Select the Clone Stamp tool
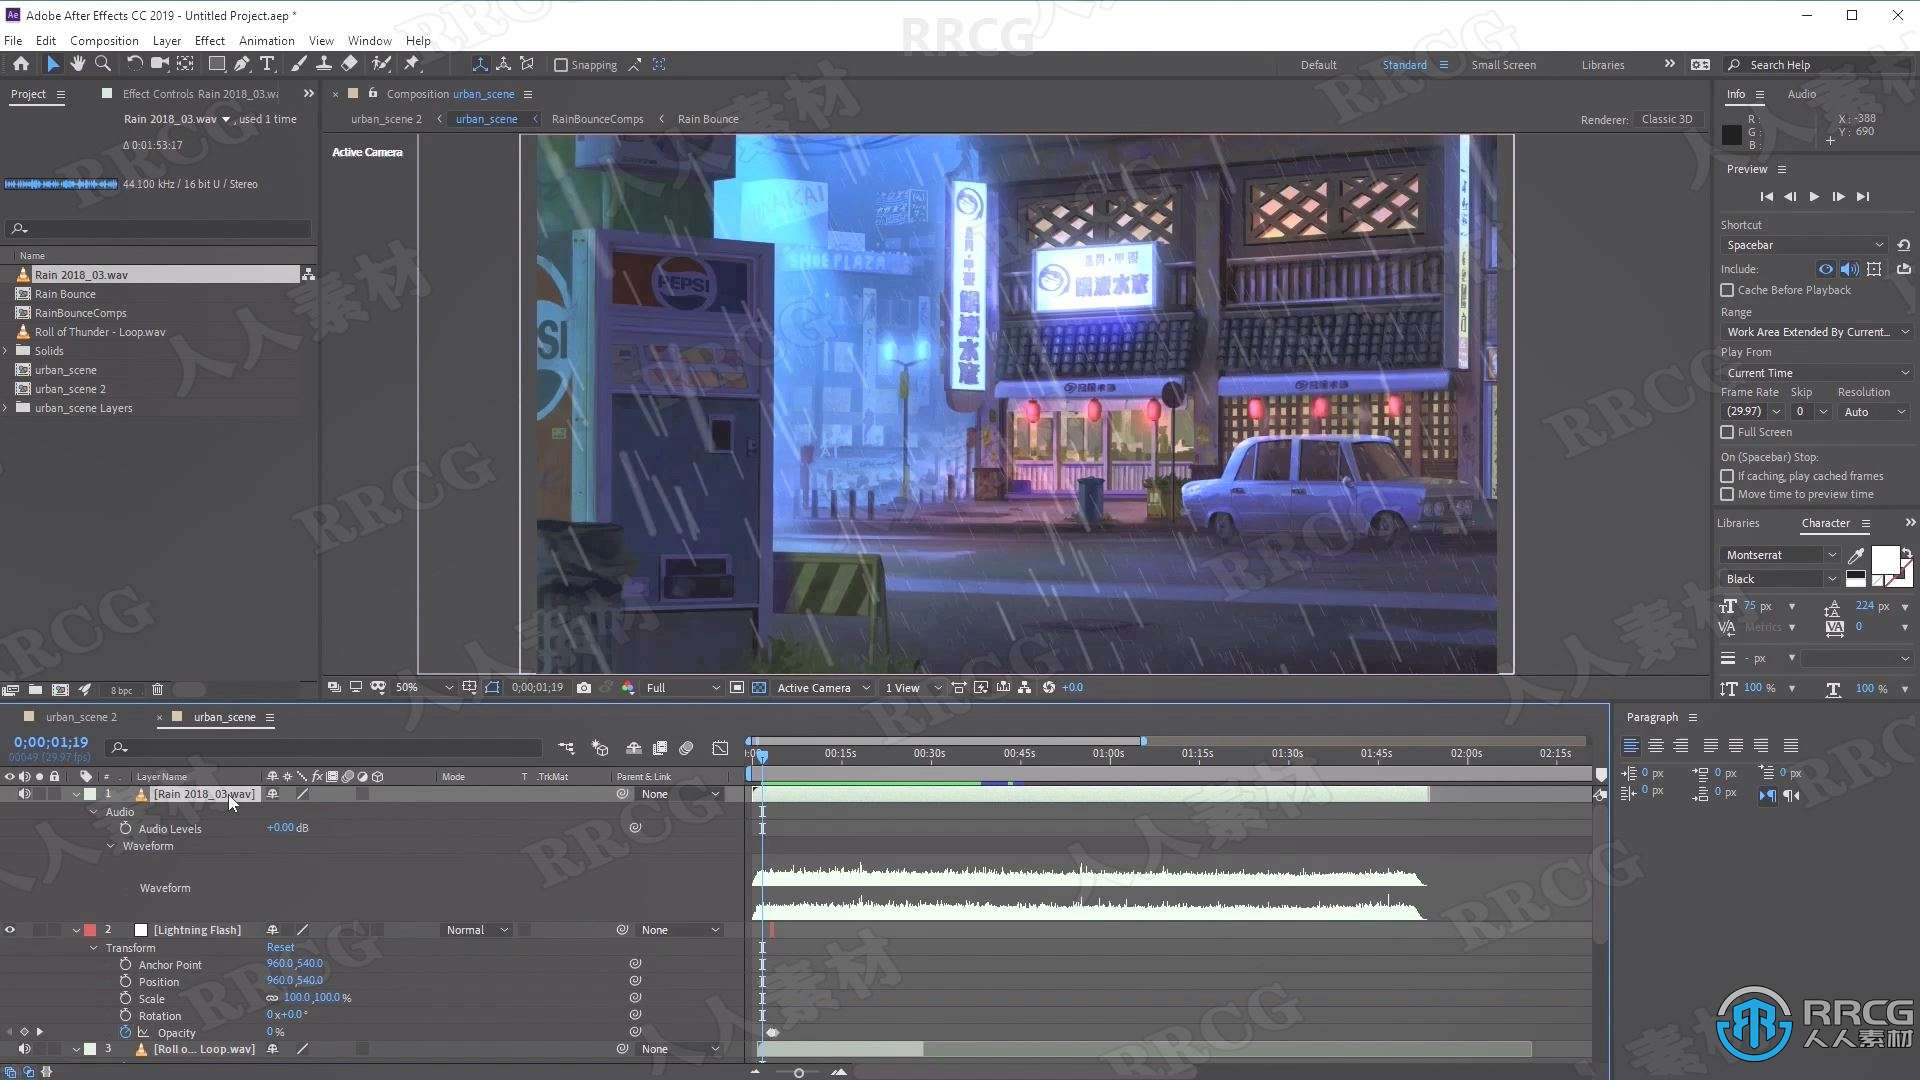 (x=324, y=64)
